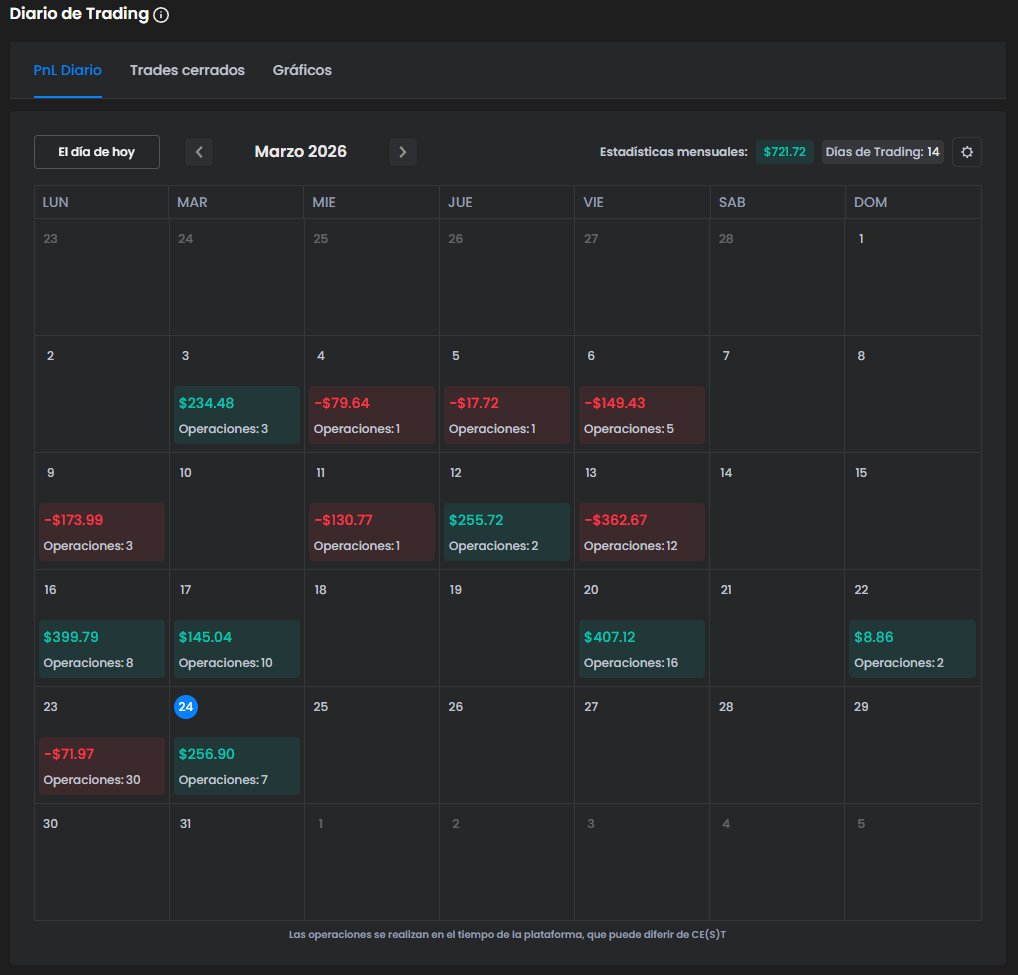Image resolution: width=1018 pixels, height=975 pixels.
Task: Open the -$79.64 entry on March 4
Action: point(371,415)
